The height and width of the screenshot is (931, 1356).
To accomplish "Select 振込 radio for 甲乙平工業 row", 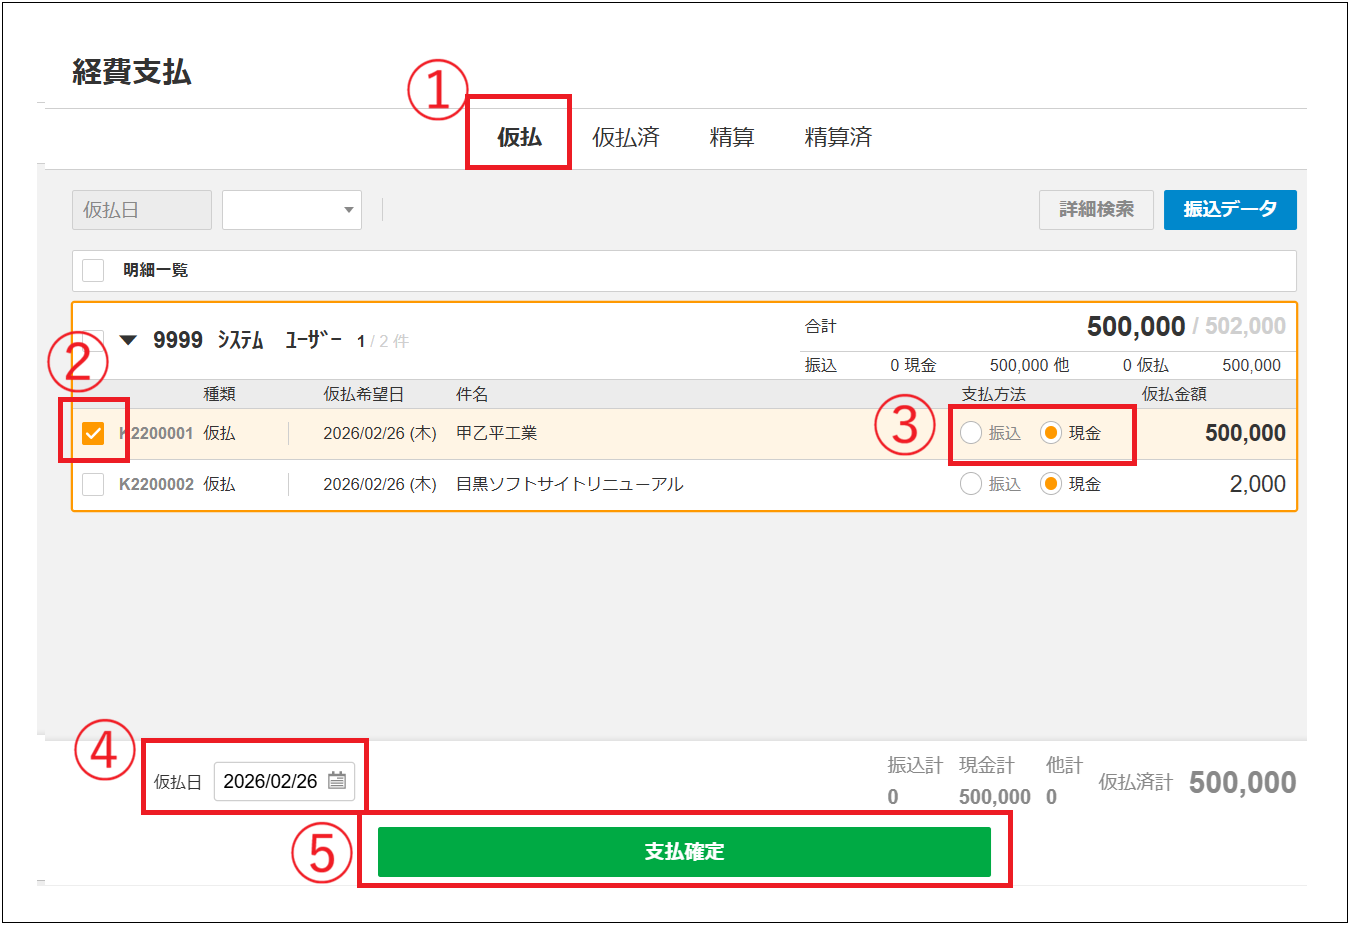I will coord(971,433).
